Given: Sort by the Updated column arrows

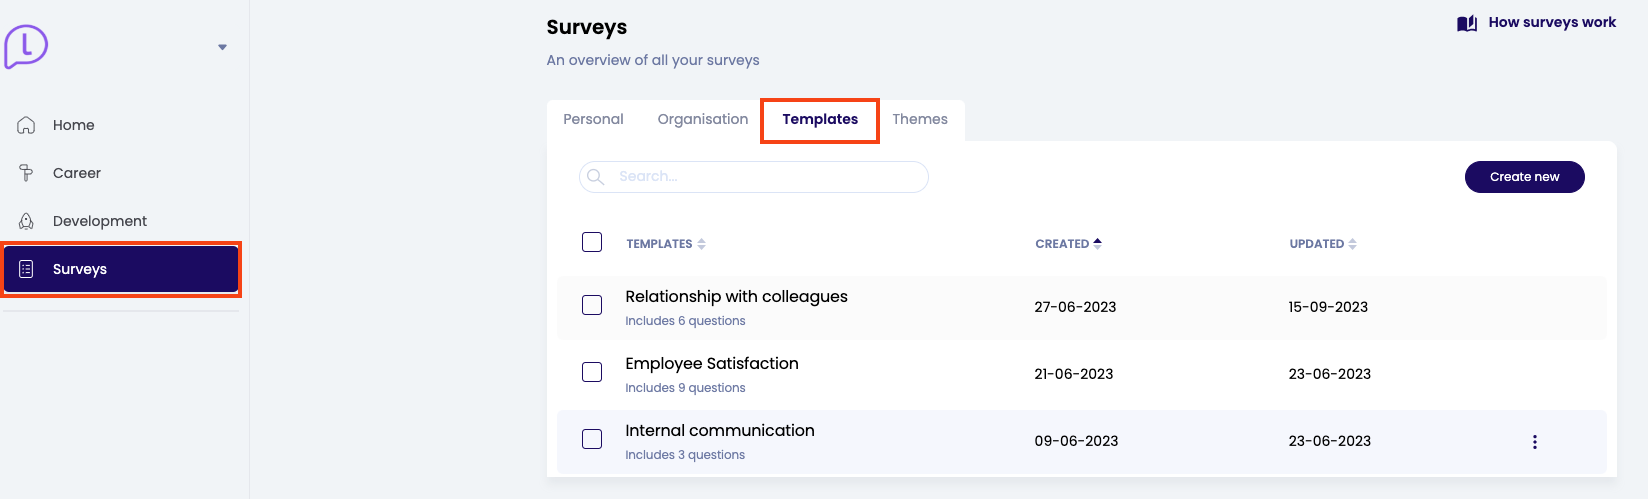Looking at the screenshot, I should [1352, 244].
